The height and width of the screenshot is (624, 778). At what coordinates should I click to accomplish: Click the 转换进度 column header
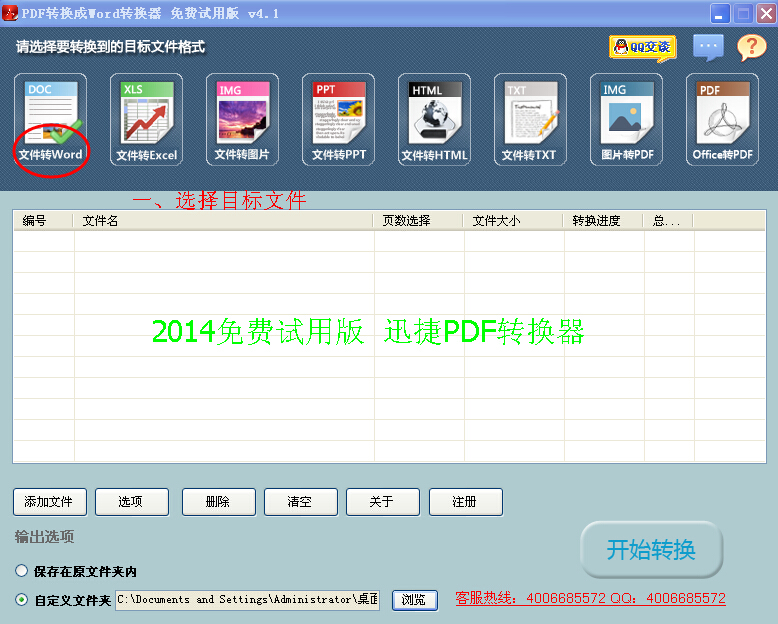(603, 221)
